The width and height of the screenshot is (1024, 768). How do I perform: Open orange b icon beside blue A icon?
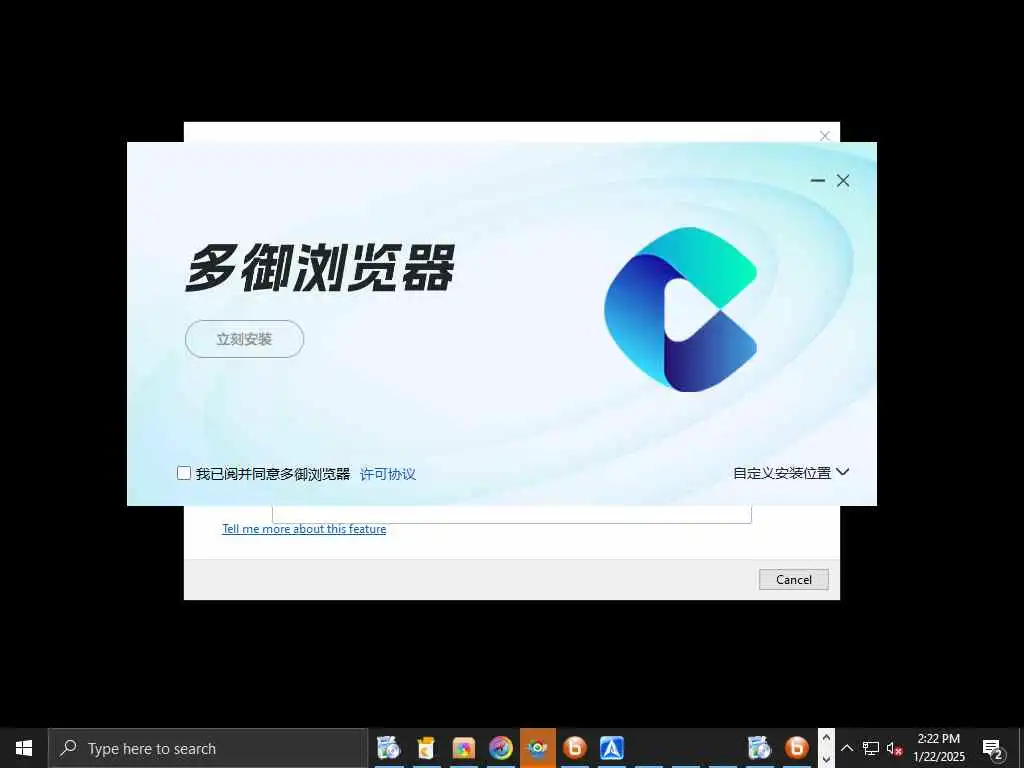click(x=575, y=748)
